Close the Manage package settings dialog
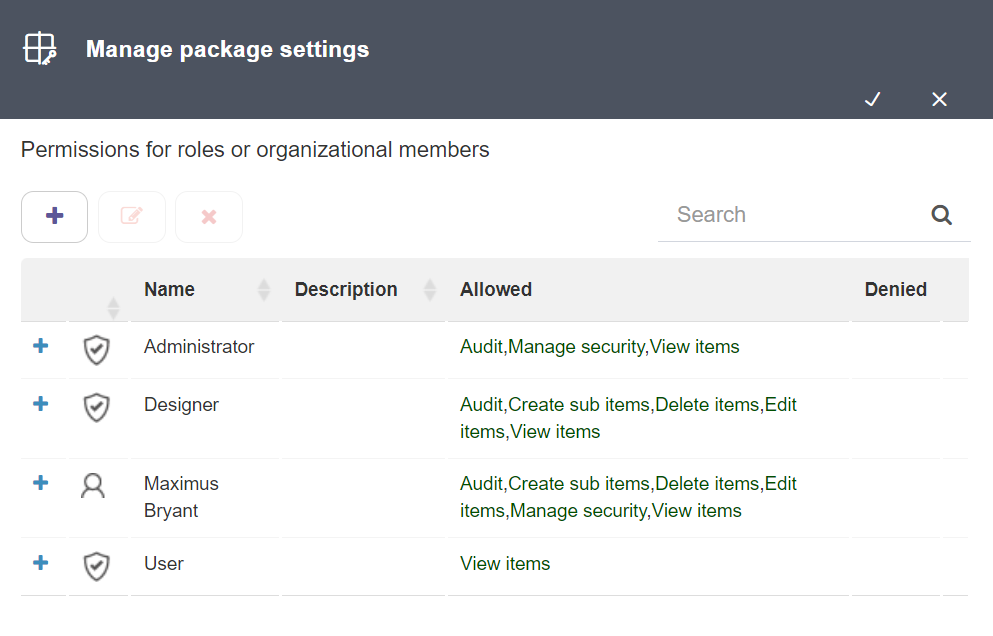The width and height of the screenshot is (993, 636). (x=939, y=99)
